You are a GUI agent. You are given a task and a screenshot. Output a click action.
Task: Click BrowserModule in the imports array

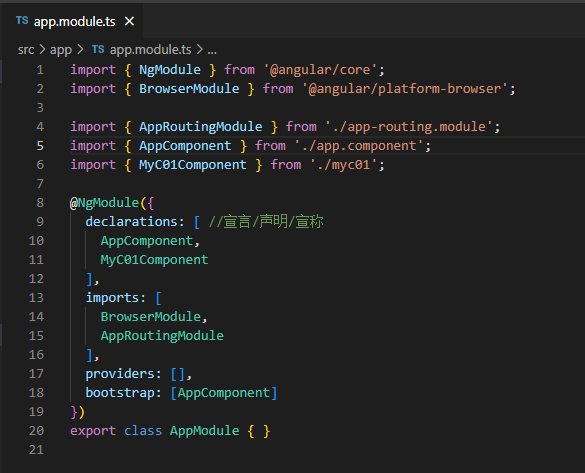[x=151, y=317]
